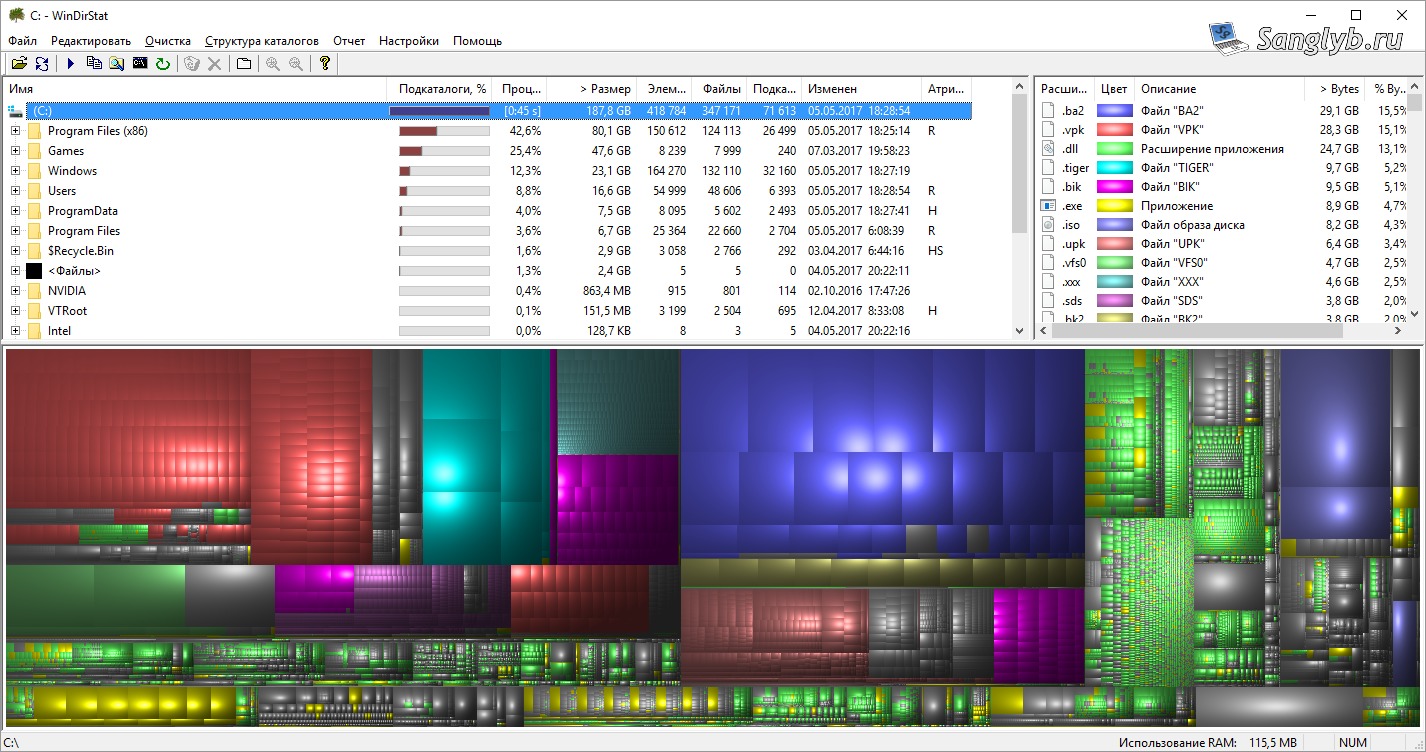Click the Zoom Out magnifier icon

point(296,64)
